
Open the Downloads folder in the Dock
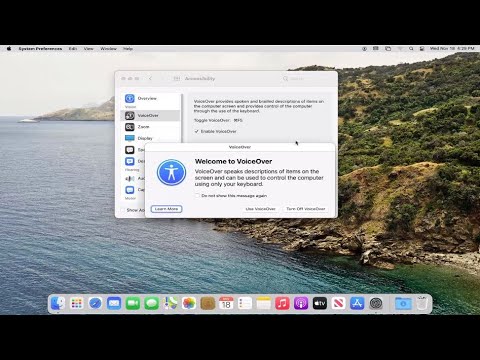(x=403, y=303)
